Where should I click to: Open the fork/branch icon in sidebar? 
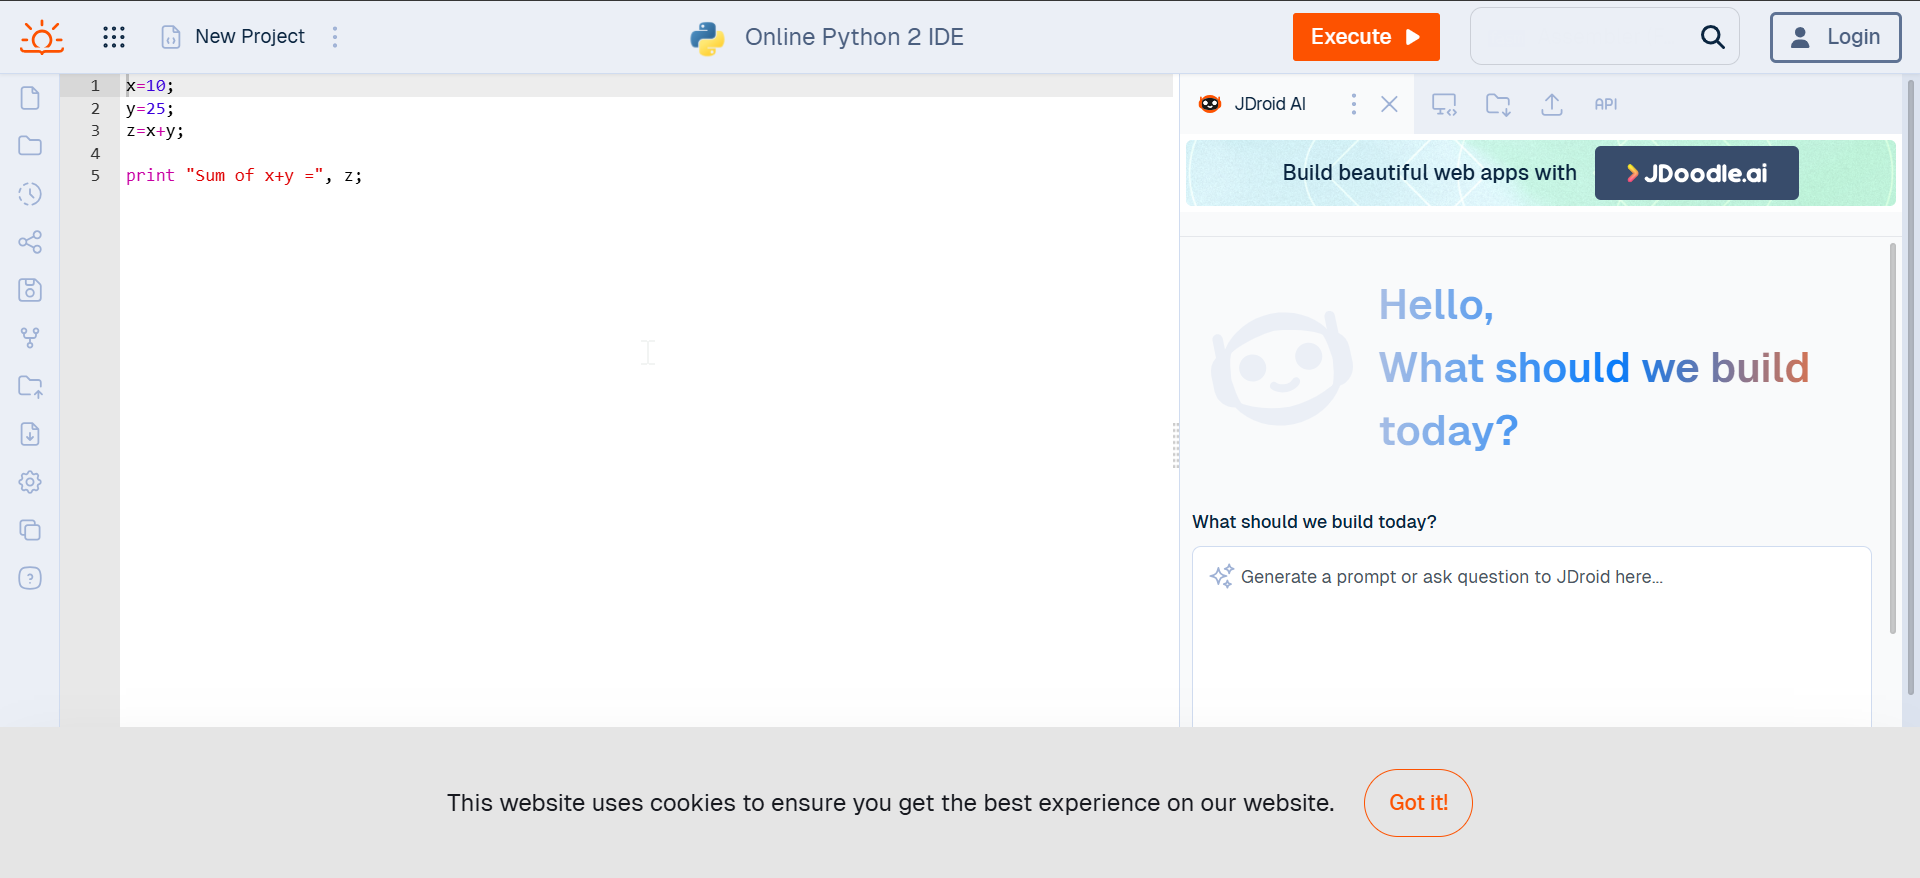tap(30, 338)
